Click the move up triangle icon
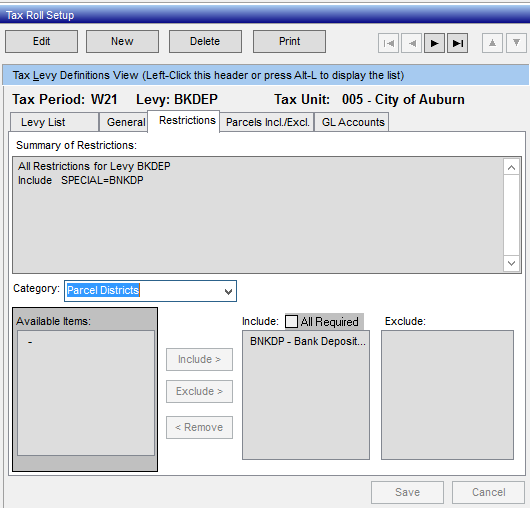The image size is (530, 508). [x=492, y=43]
